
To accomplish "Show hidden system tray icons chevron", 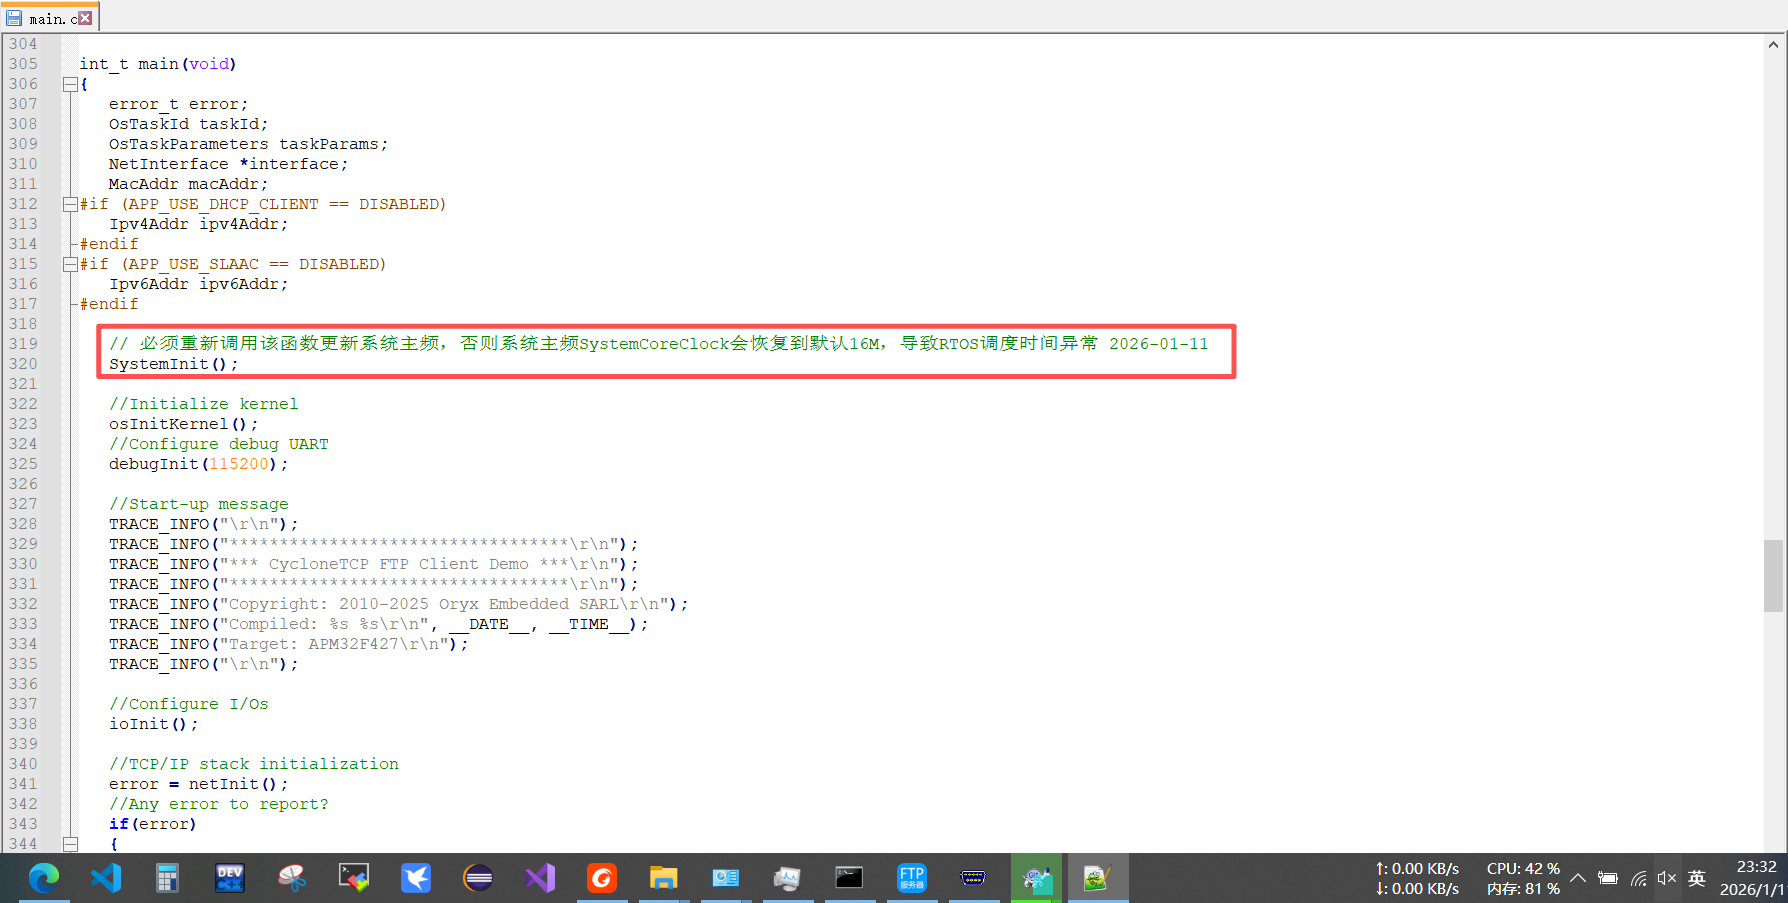I will coord(1578,878).
